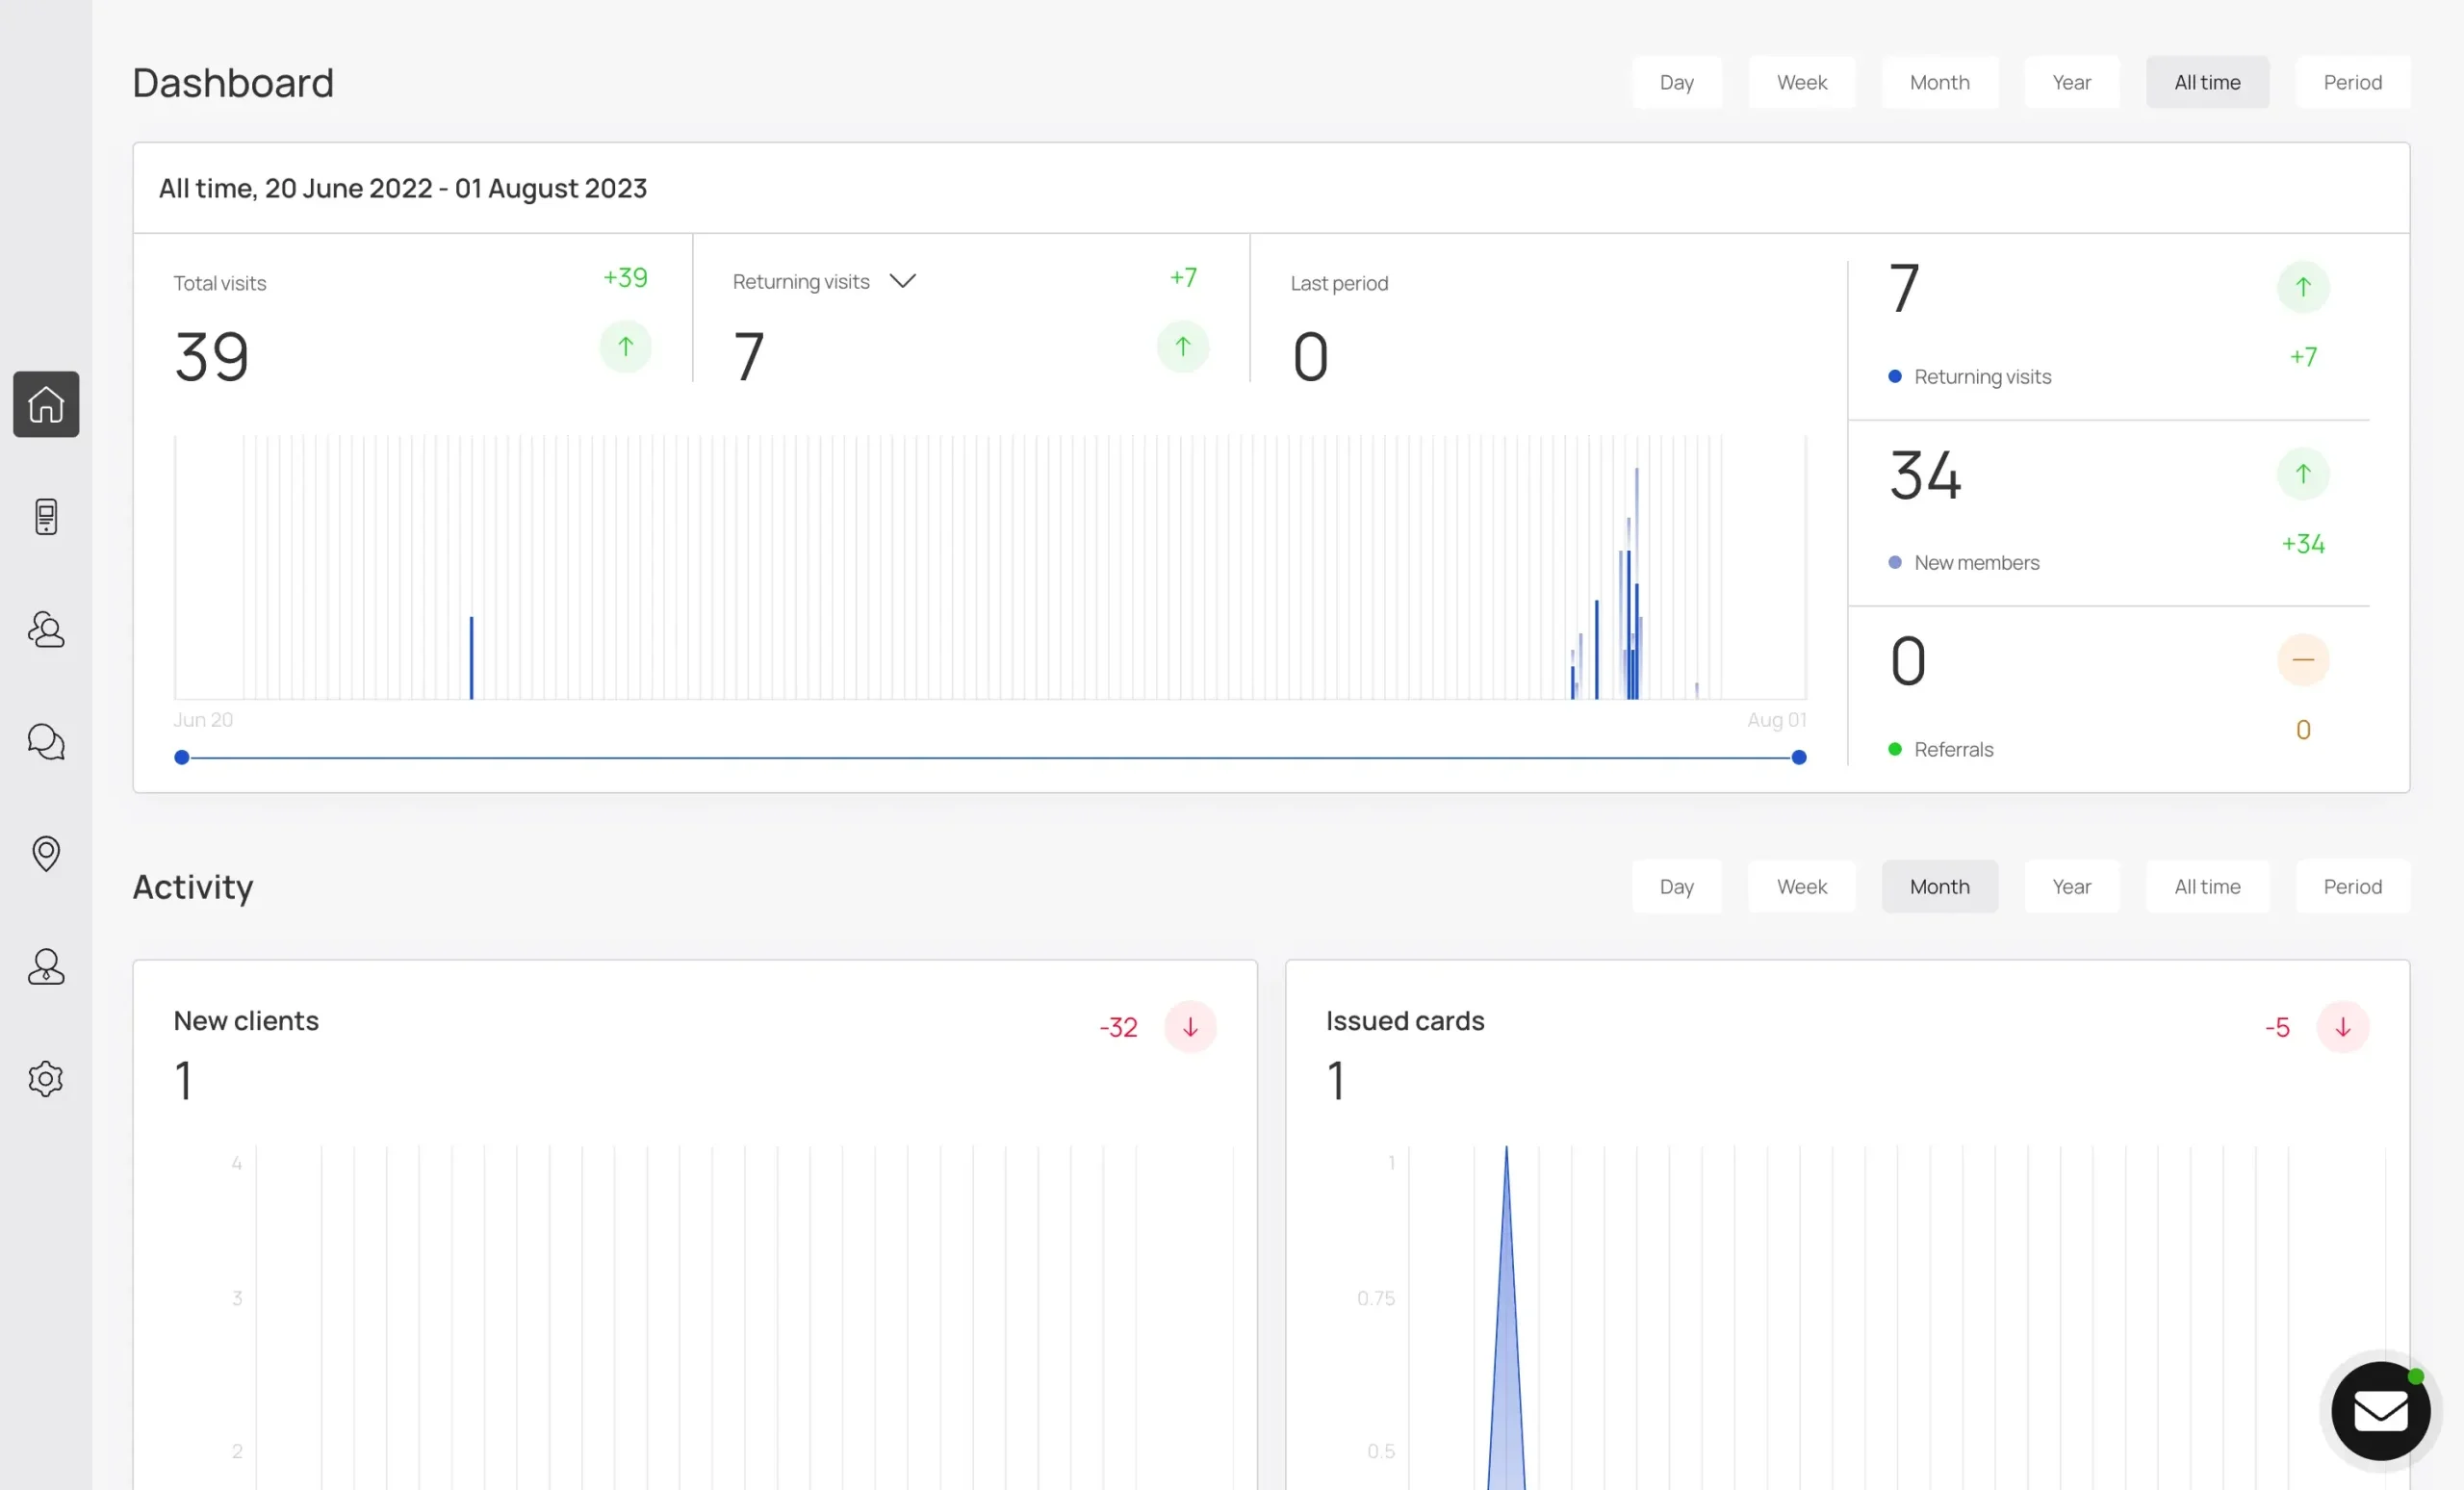The height and width of the screenshot is (1490, 2464).
Task: Open the settings gear icon in sidebar
Action: tap(46, 1079)
